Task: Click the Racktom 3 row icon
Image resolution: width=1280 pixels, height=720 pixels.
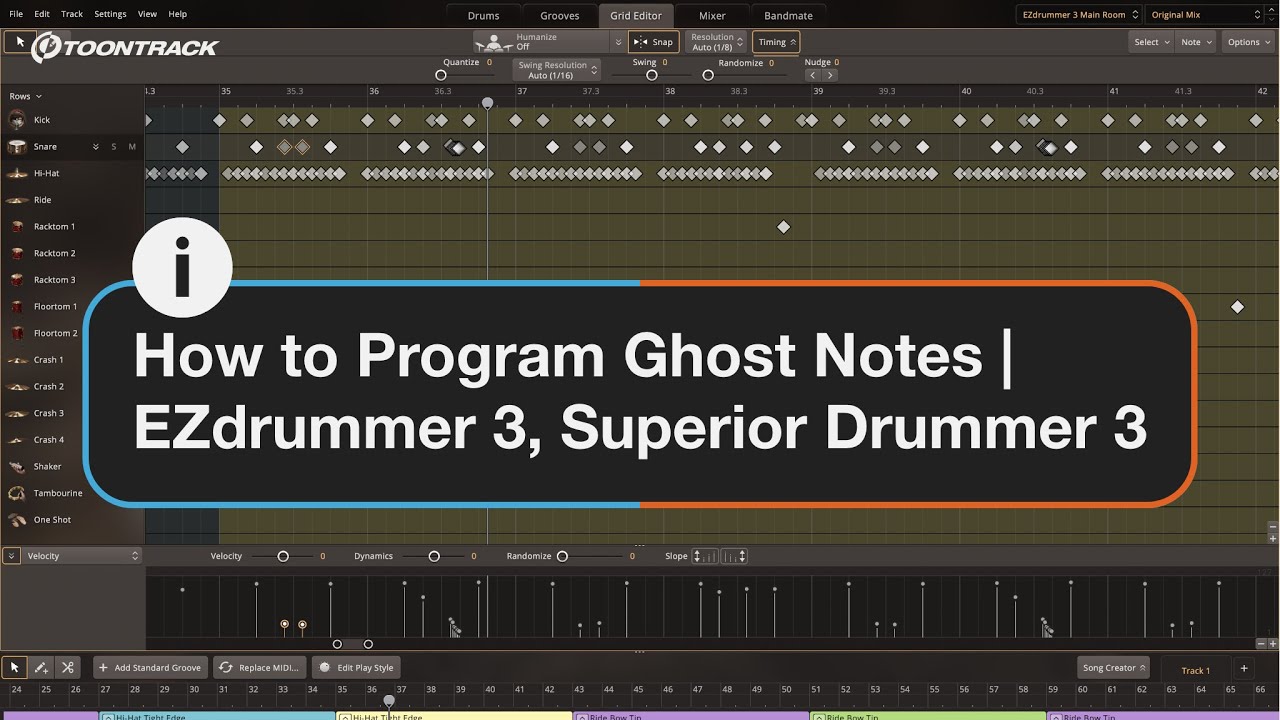Action: tap(17, 280)
